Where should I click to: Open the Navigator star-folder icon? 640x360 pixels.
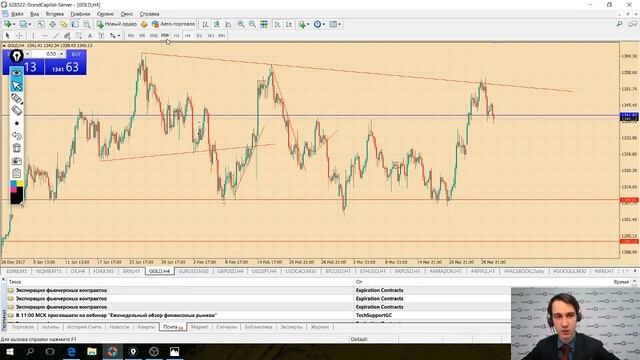tap(64, 24)
